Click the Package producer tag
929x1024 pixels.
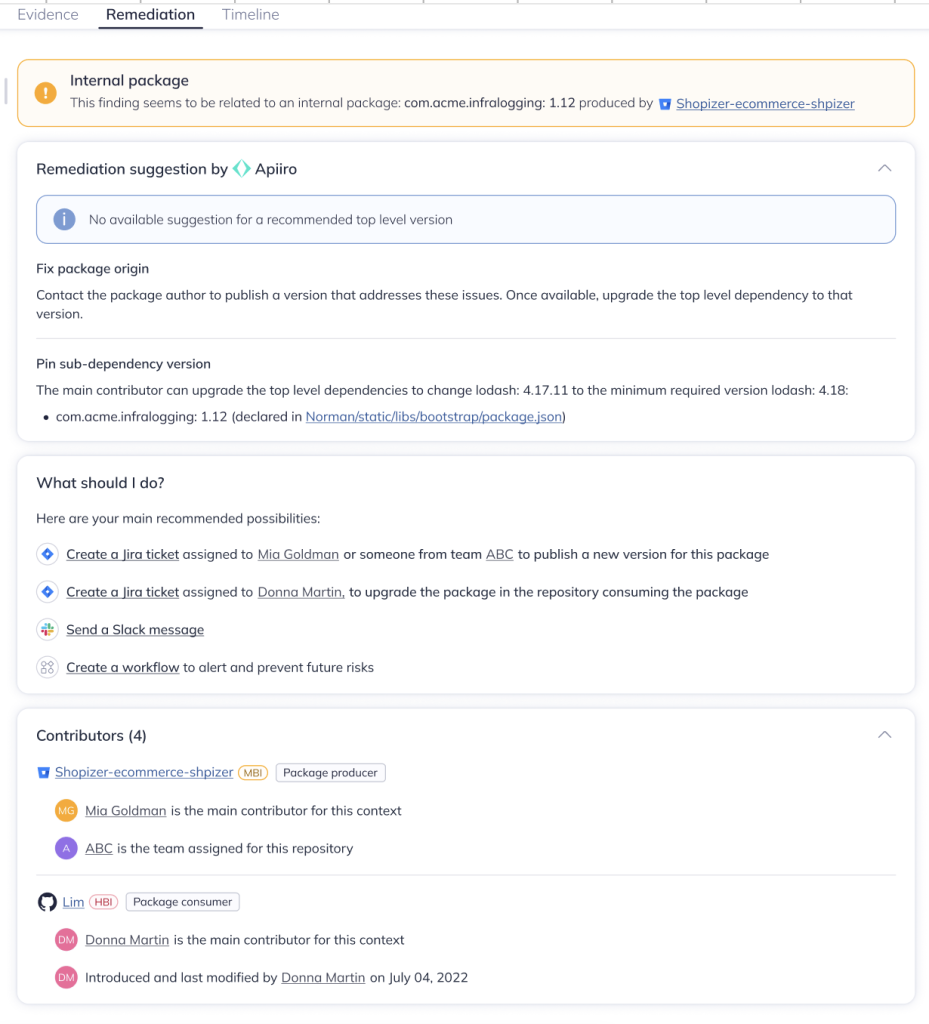(330, 773)
